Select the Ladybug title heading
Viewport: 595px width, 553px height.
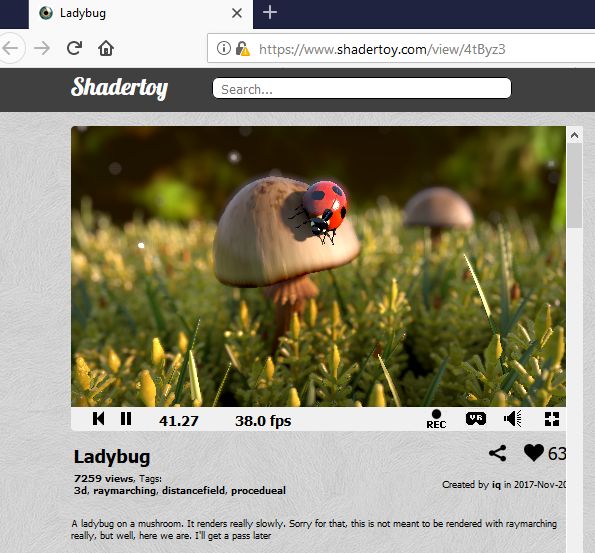point(112,457)
